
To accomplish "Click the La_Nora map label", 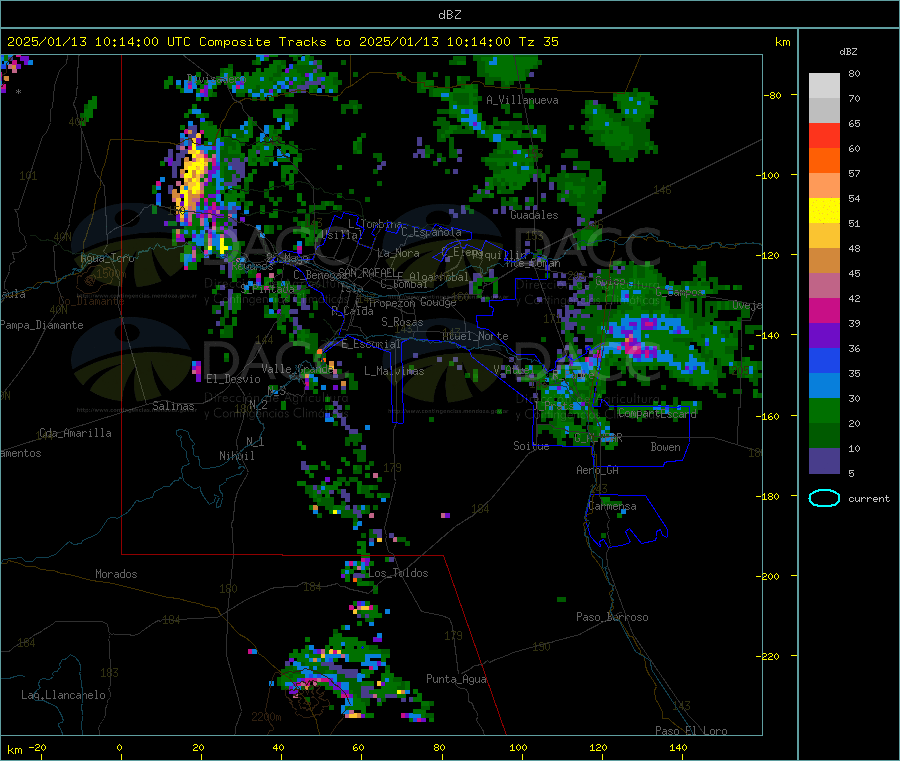I will click(398, 254).
